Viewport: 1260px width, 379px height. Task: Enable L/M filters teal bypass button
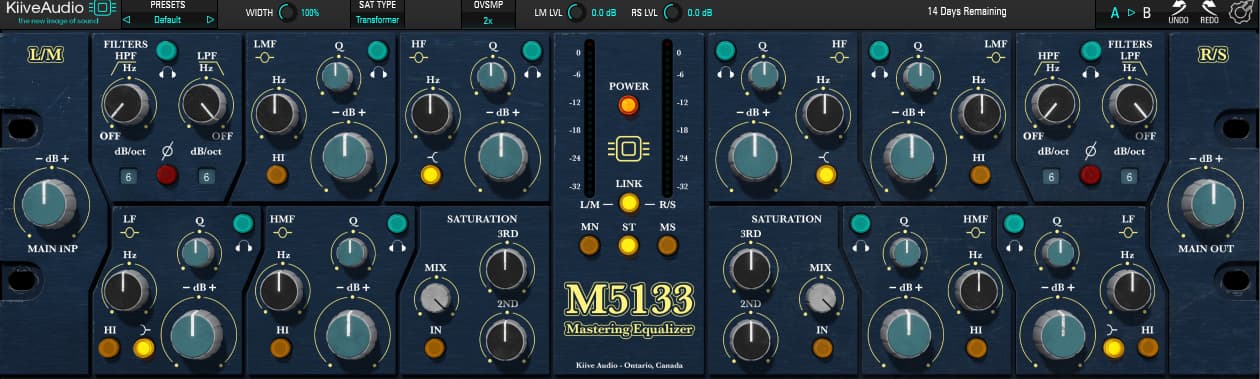pos(167,50)
